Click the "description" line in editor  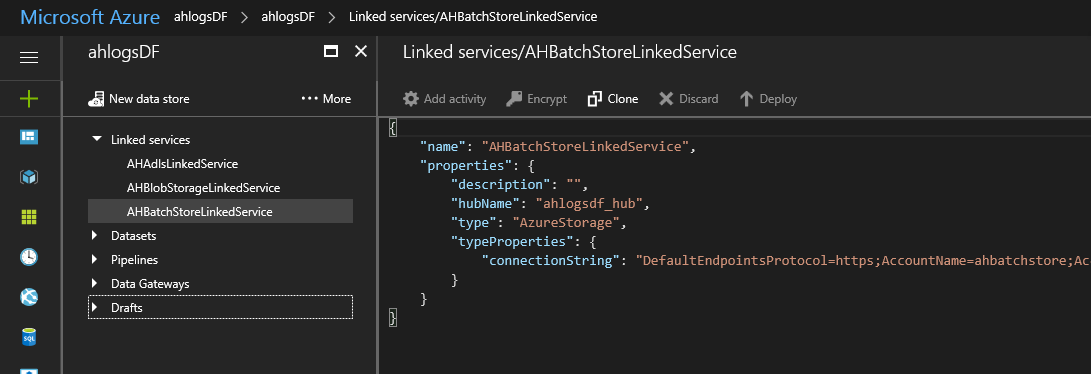click(x=520, y=185)
